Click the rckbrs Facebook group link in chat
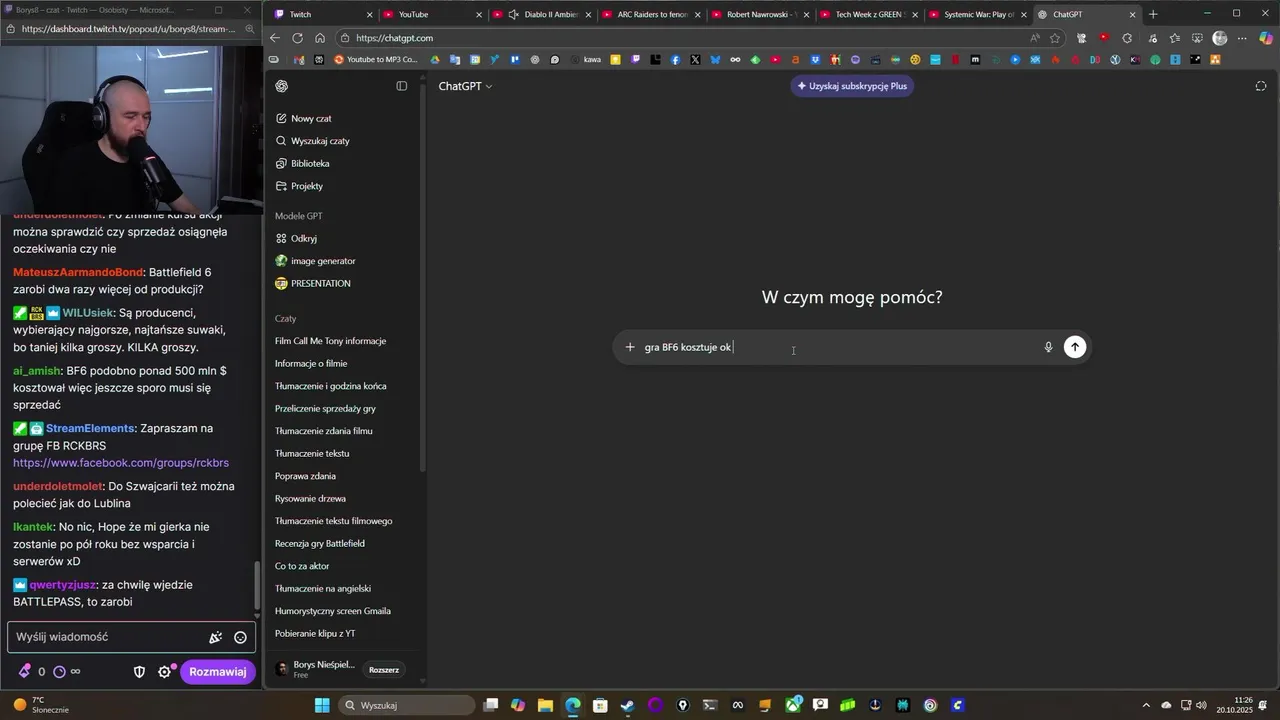 (x=121, y=463)
